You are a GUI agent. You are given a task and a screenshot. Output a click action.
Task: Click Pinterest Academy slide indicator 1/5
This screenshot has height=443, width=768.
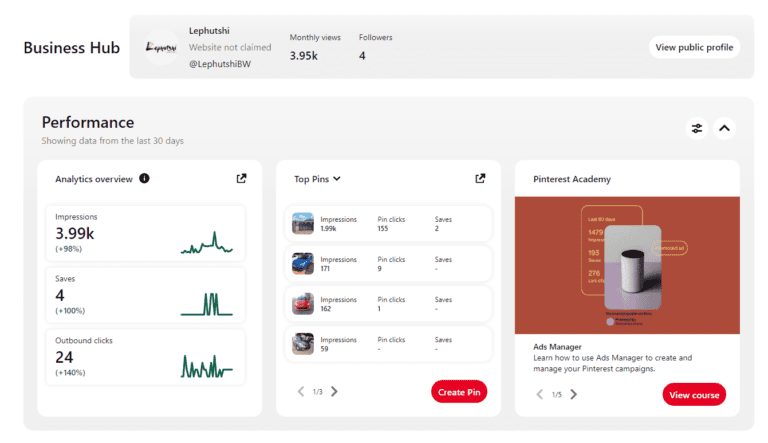(x=557, y=394)
